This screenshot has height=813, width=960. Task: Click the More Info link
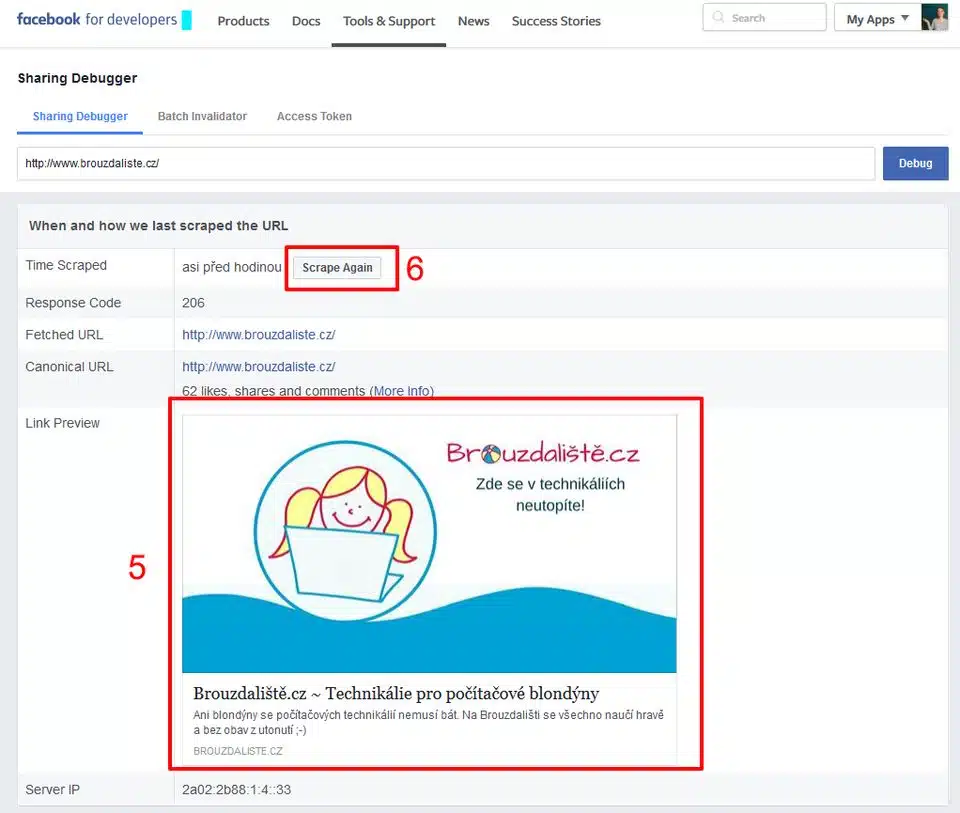click(402, 391)
